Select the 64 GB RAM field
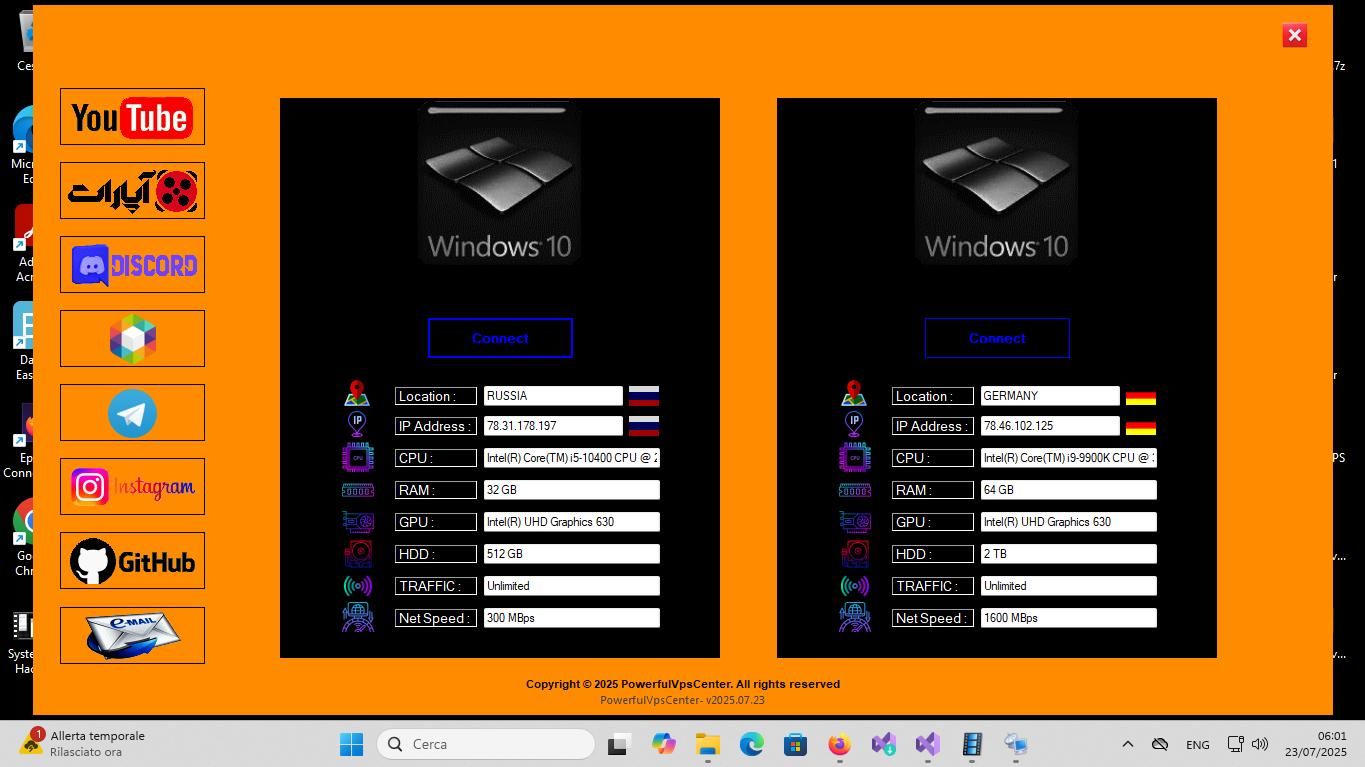The image size is (1365, 767). coord(1069,490)
